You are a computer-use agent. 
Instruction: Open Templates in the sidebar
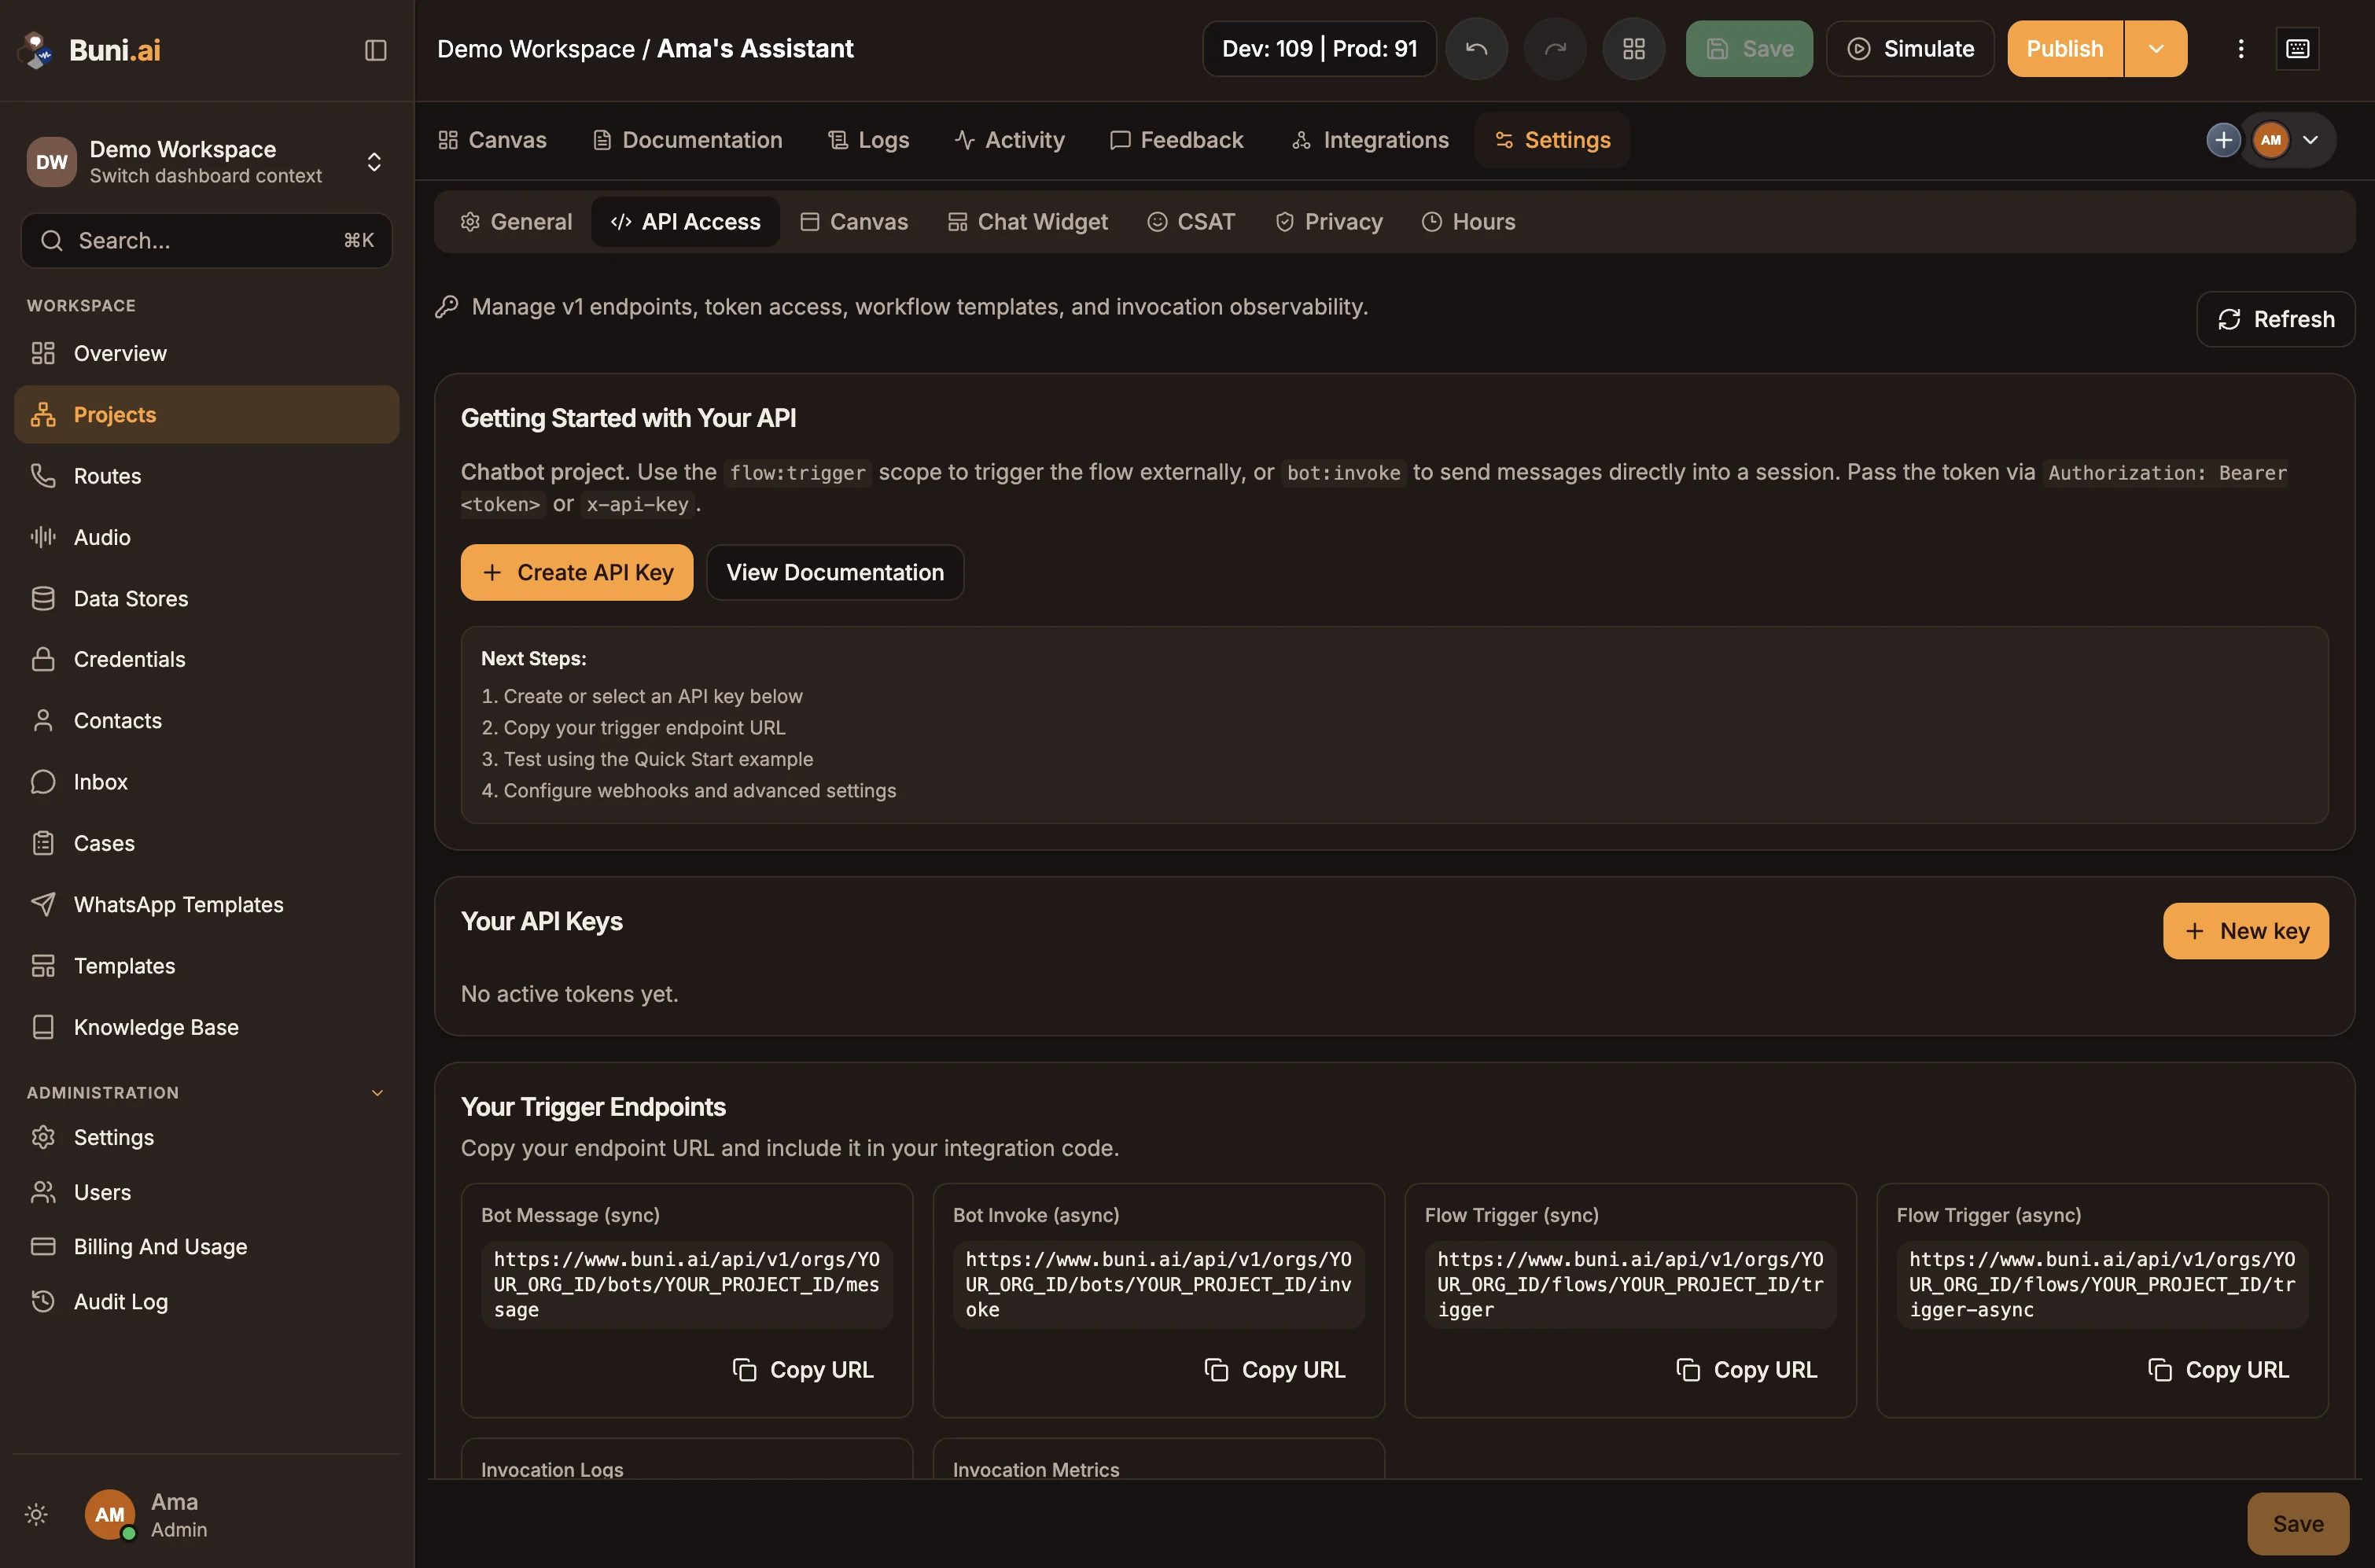click(207, 966)
